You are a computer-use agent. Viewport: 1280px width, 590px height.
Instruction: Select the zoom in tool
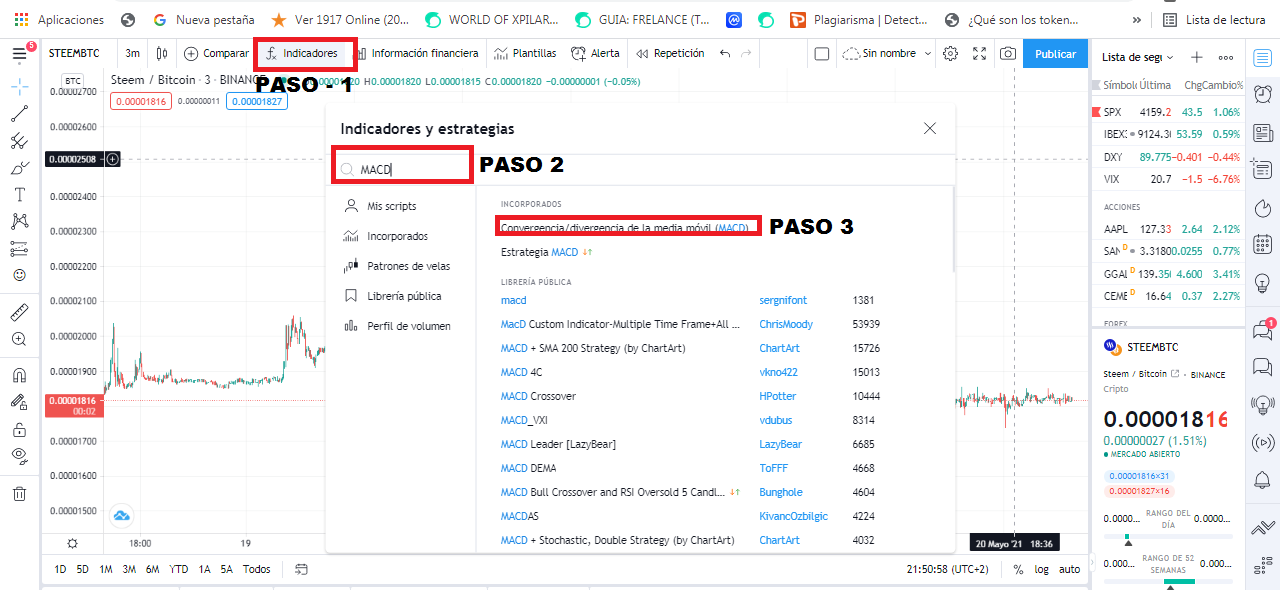[x=19, y=339]
